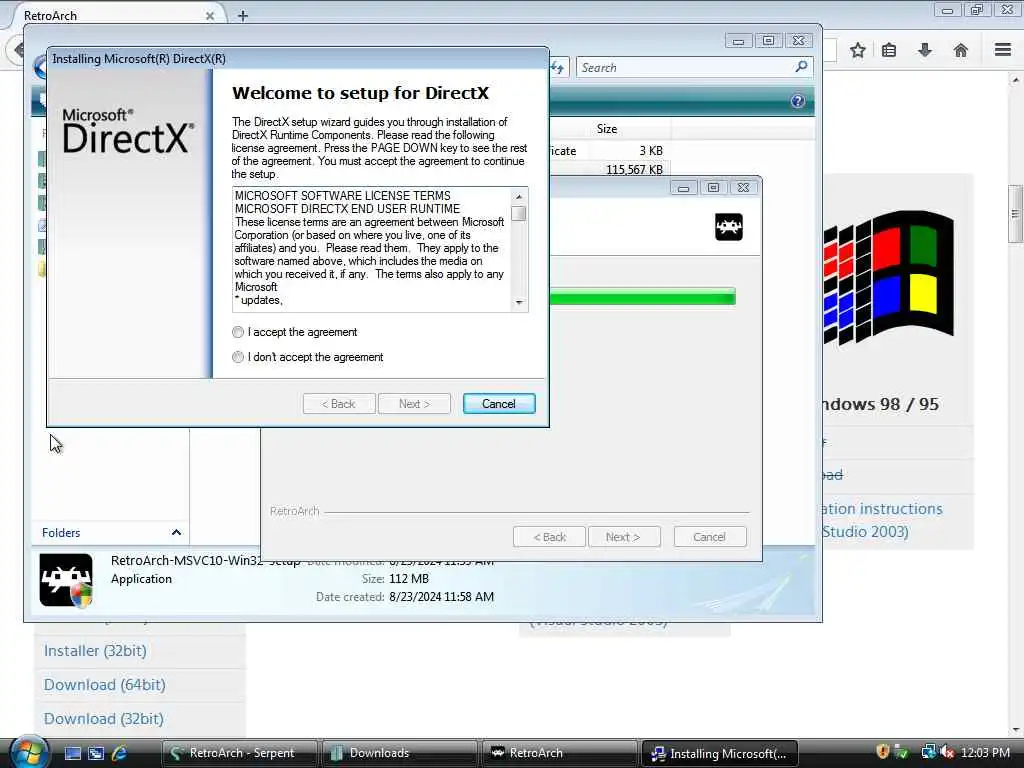This screenshot has height=768, width=1024.
Task: Open the Explorer help icon
Action: click(x=797, y=101)
